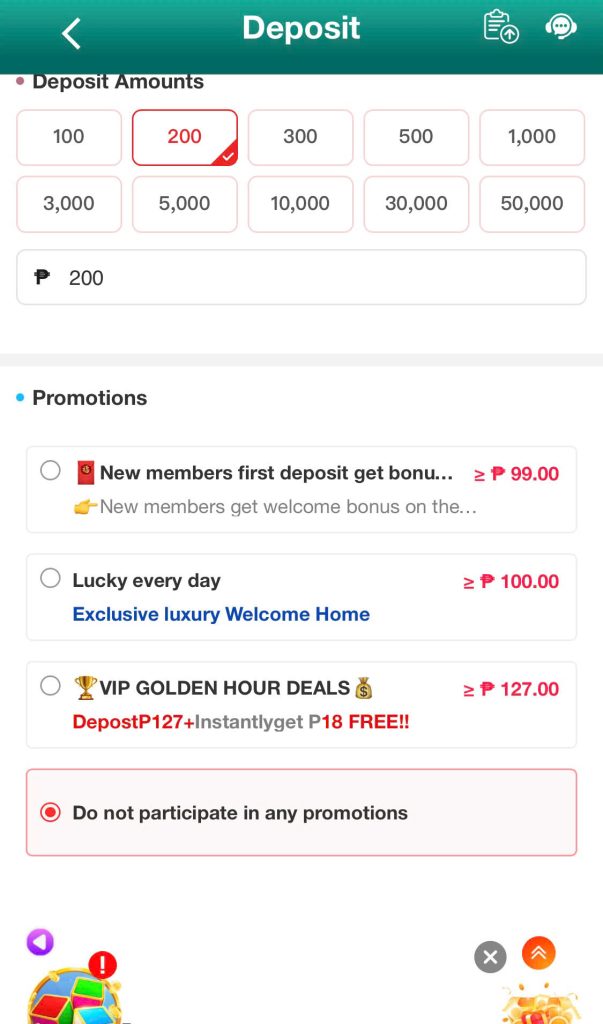The height and width of the screenshot is (1024, 603).
Task: Dismiss the floating promo with the X button
Action: tap(490, 957)
